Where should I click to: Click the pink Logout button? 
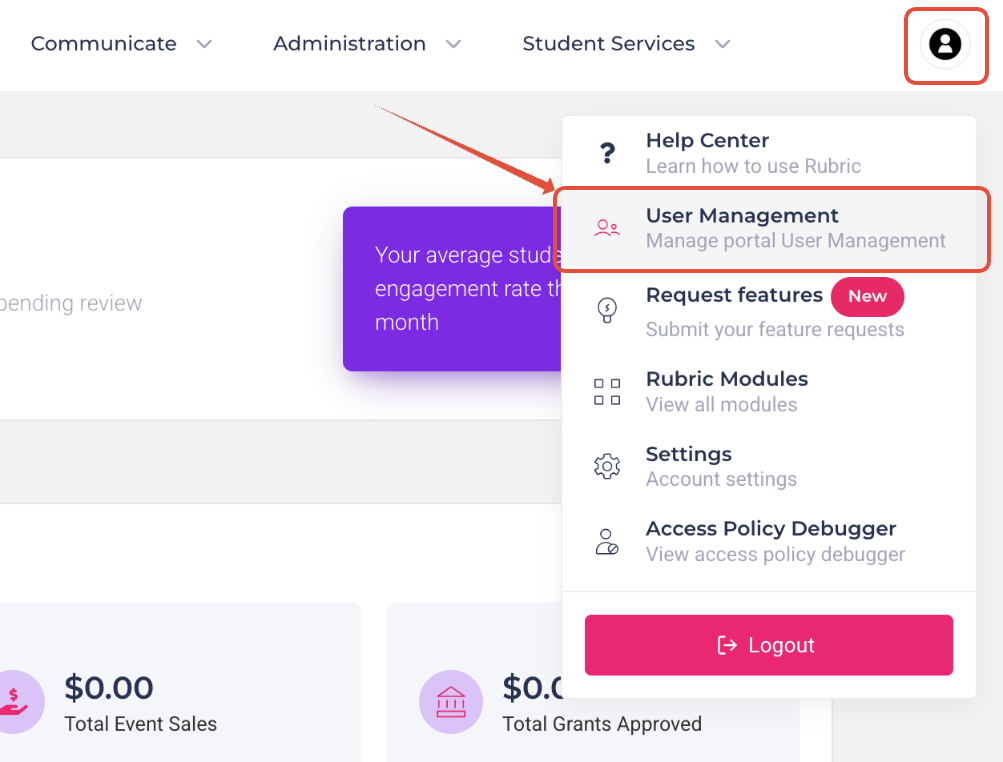(x=769, y=645)
